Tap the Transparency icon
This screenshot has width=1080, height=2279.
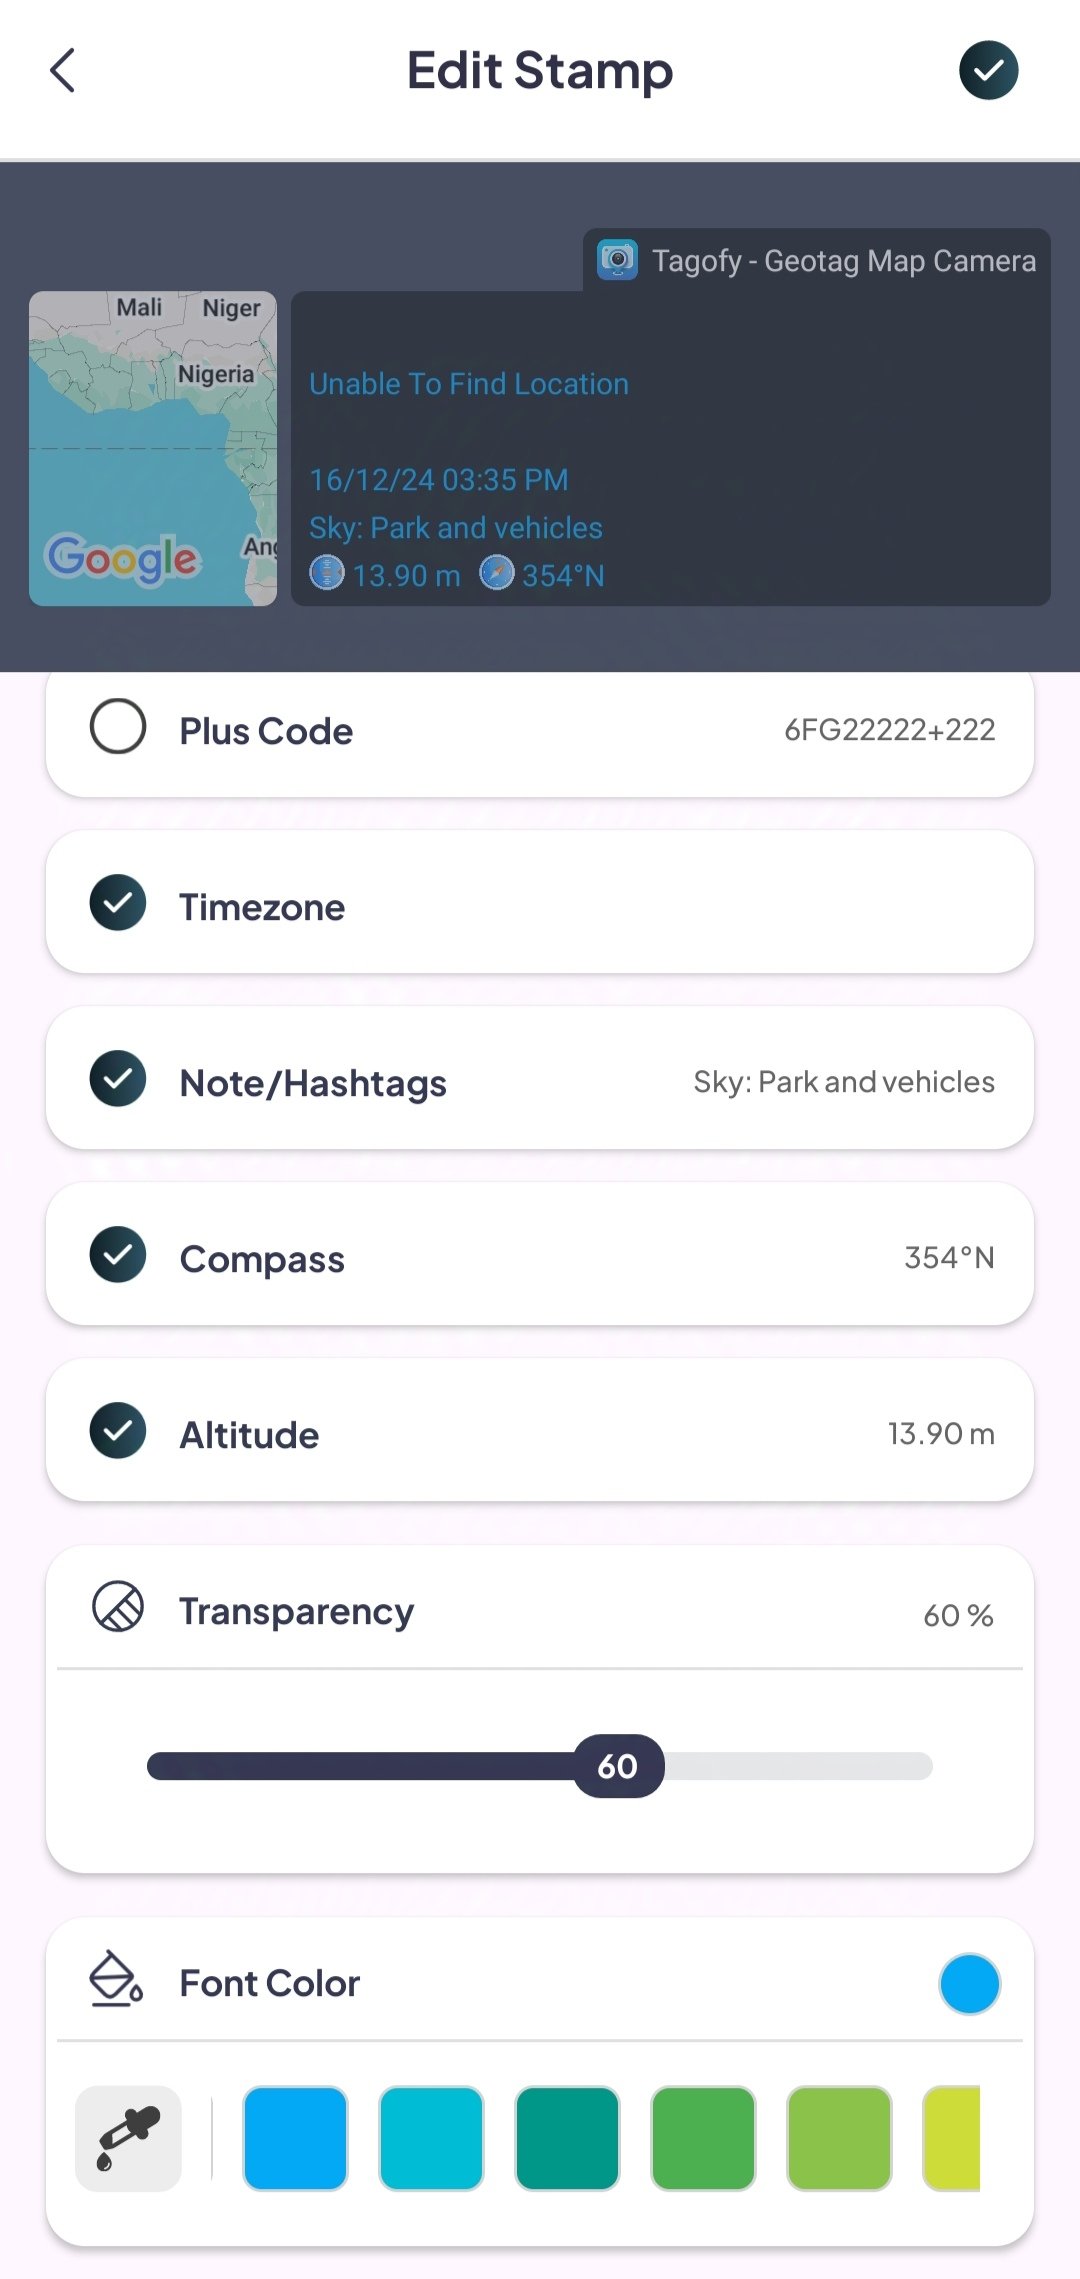click(118, 1607)
